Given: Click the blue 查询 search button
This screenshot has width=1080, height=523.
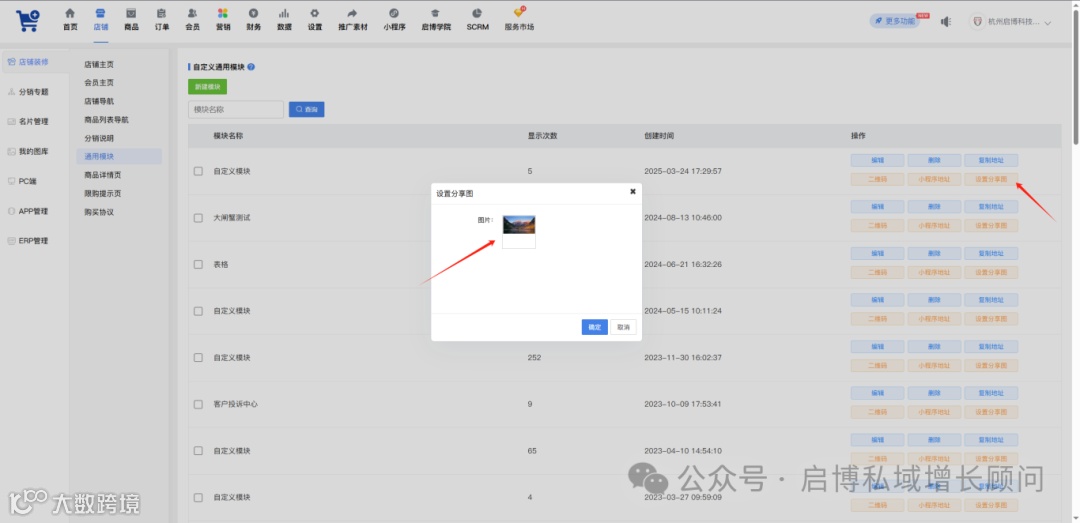Looking at the screenshot, I should coord(307,110).
